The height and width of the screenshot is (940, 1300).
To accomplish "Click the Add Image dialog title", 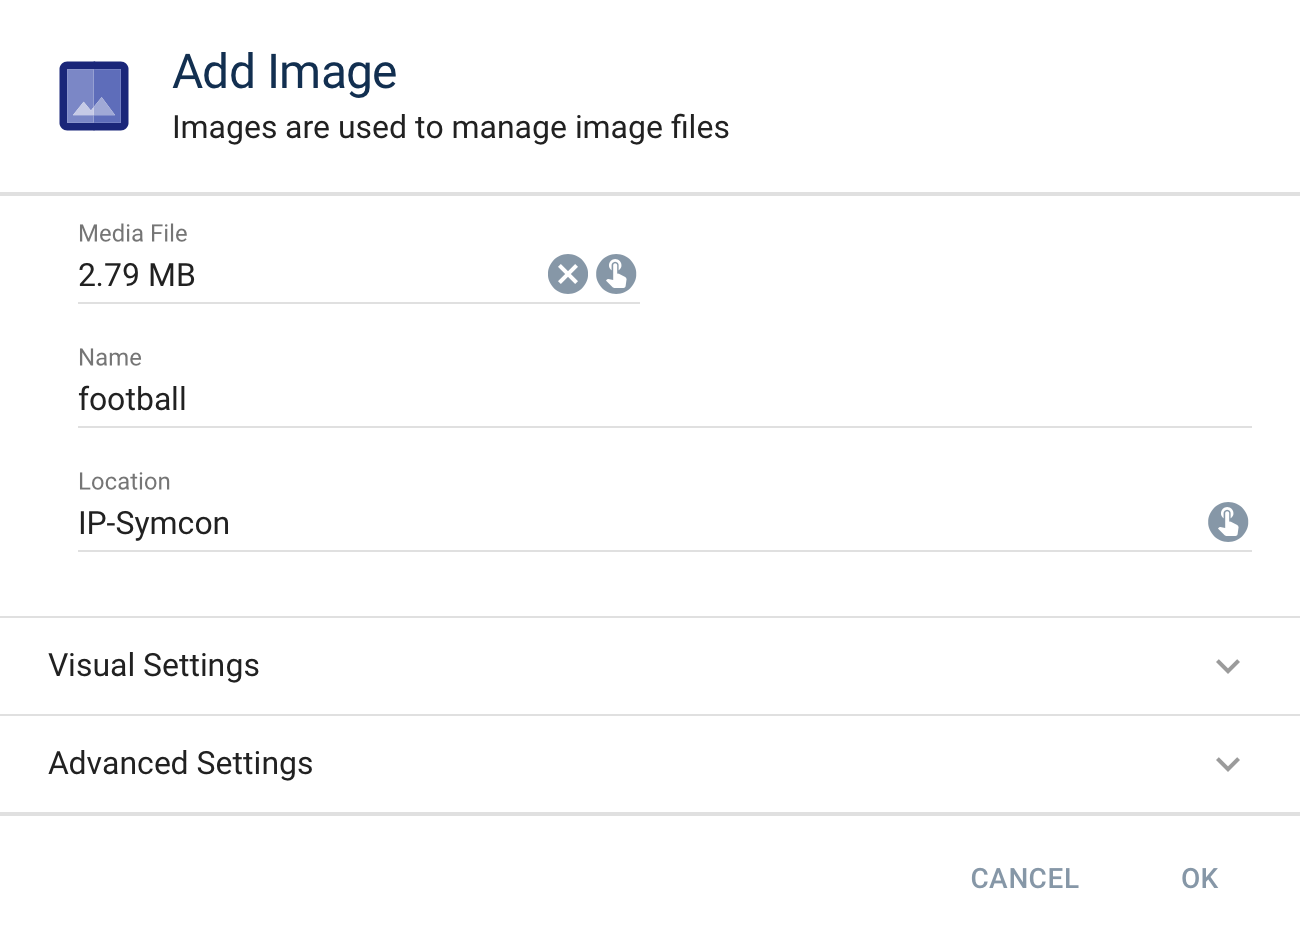I will click(285, 71).
